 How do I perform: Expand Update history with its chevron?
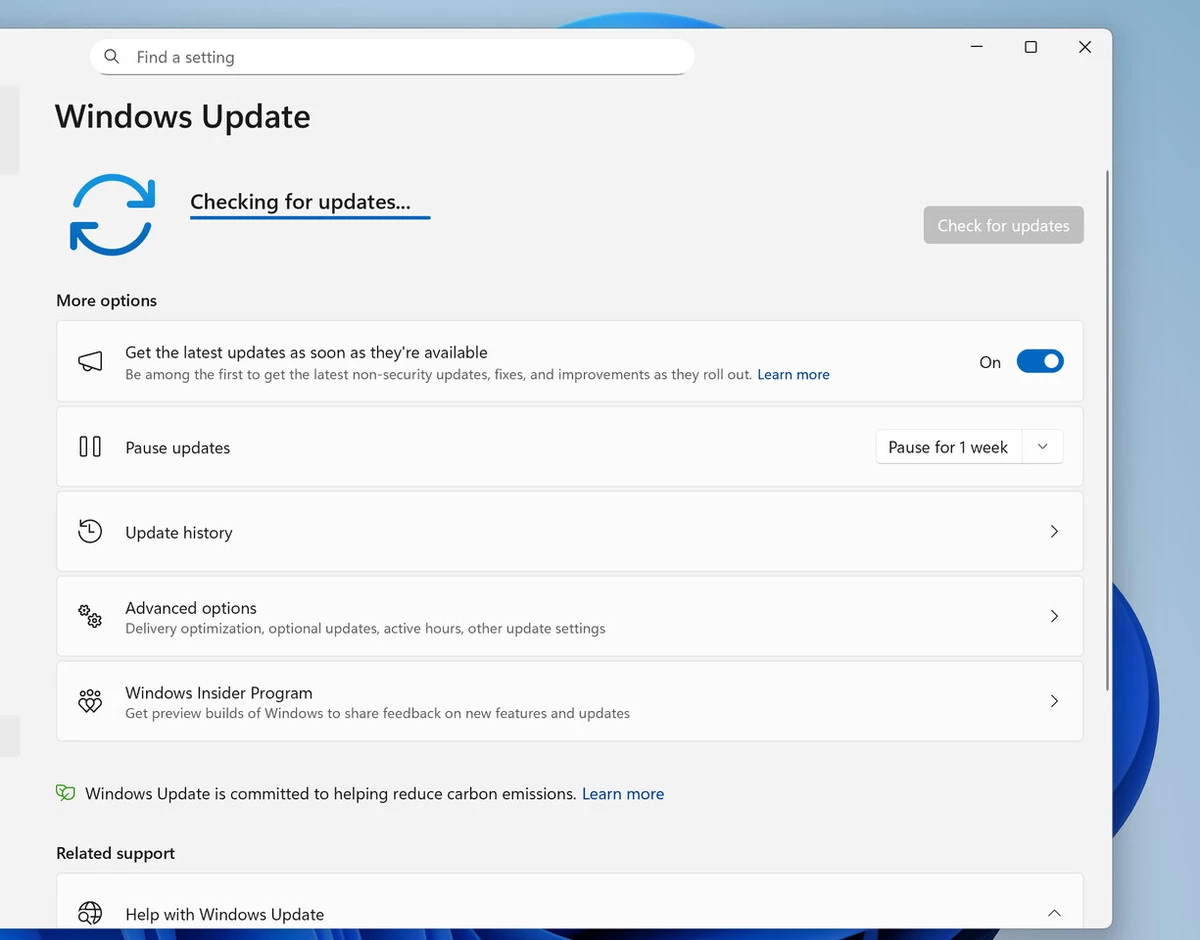click(1053, 532)
